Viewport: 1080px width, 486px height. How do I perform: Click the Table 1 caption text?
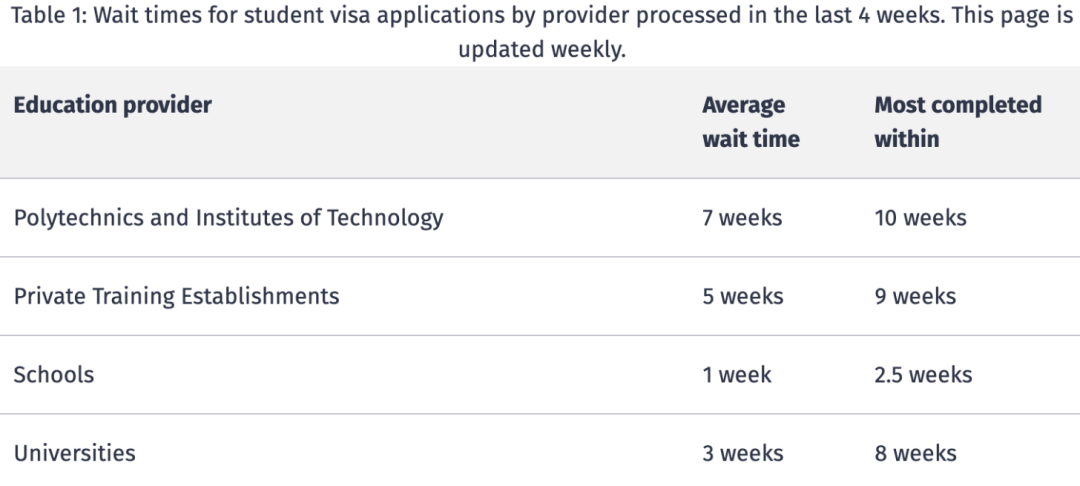click(542, 32)
